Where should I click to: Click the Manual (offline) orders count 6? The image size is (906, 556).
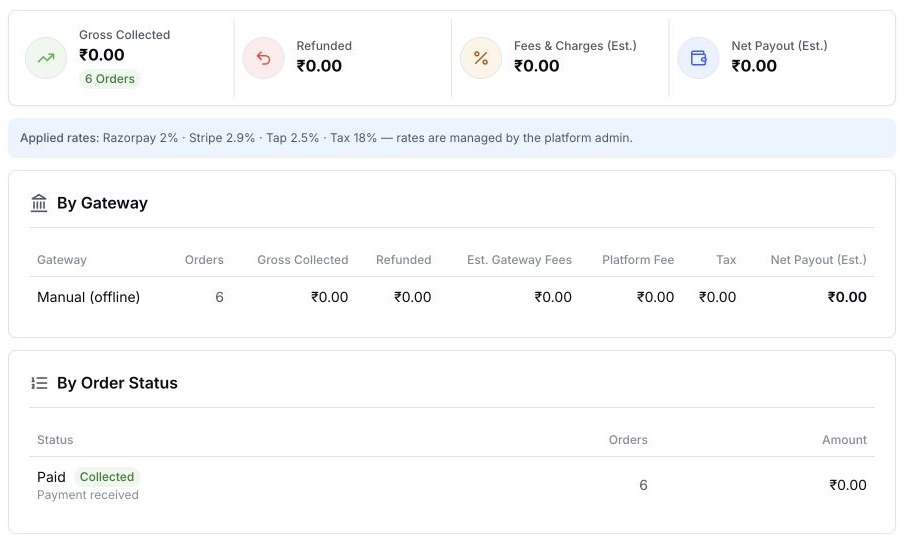pyautogui.click(x=219, y=297)
